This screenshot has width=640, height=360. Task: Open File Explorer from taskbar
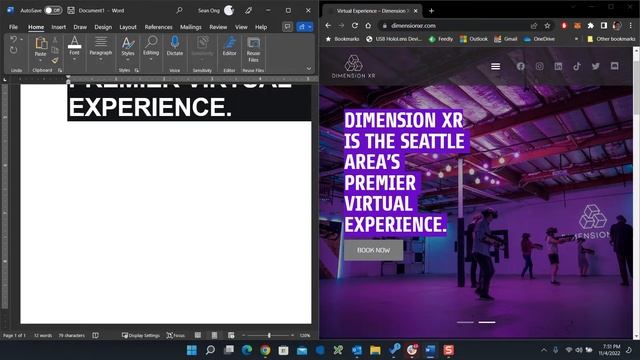coord(375,350)
